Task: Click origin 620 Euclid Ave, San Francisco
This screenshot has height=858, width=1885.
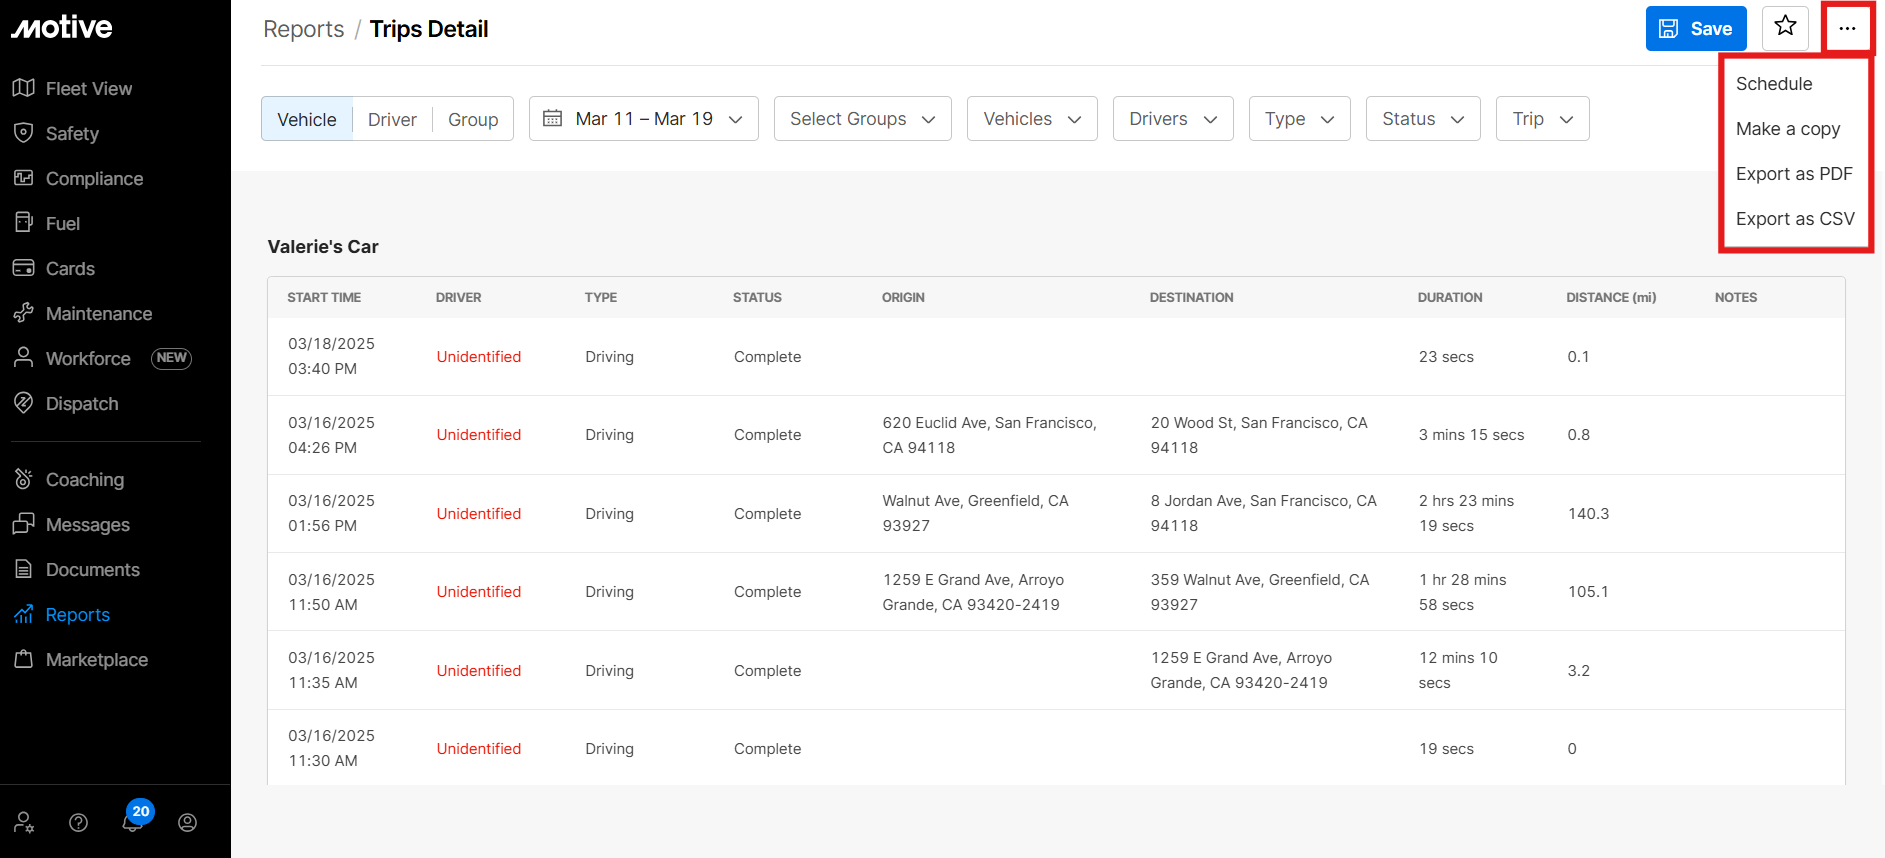Action: coord(990,435)
